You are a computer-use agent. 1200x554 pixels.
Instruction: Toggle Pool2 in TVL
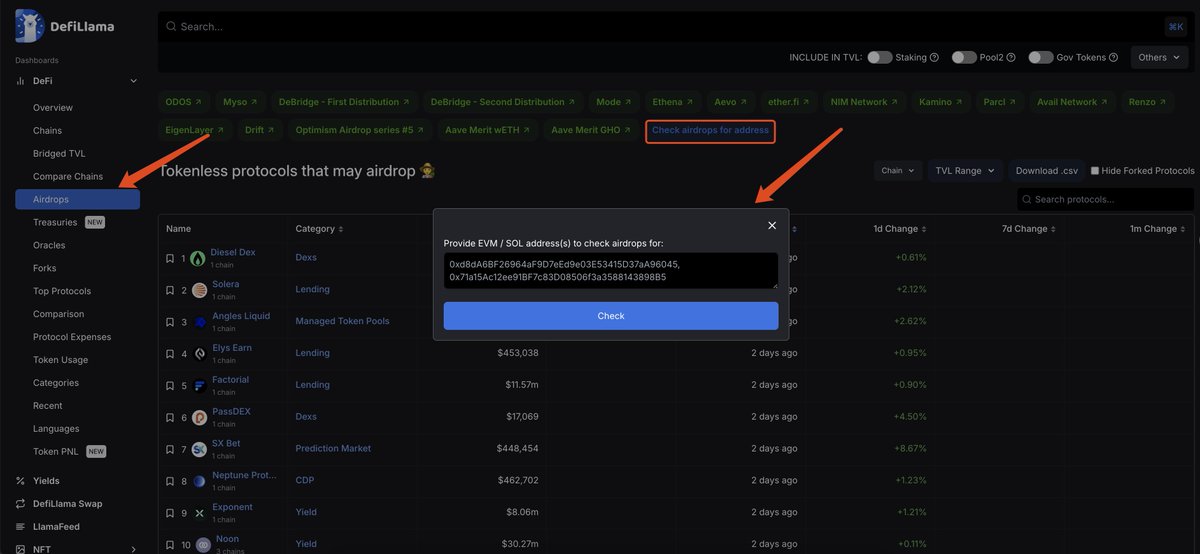pos(964,58)
